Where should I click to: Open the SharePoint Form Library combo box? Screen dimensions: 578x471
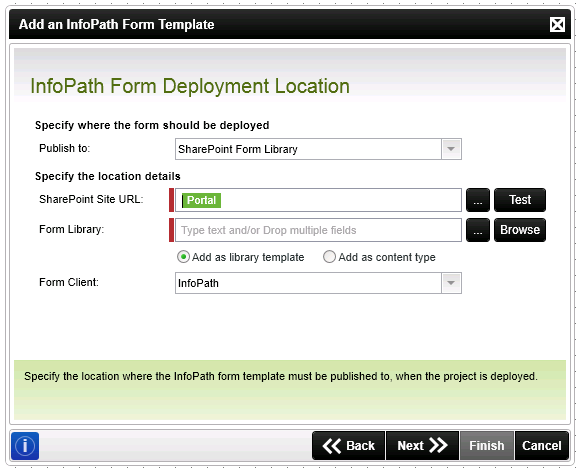[318, 149]
